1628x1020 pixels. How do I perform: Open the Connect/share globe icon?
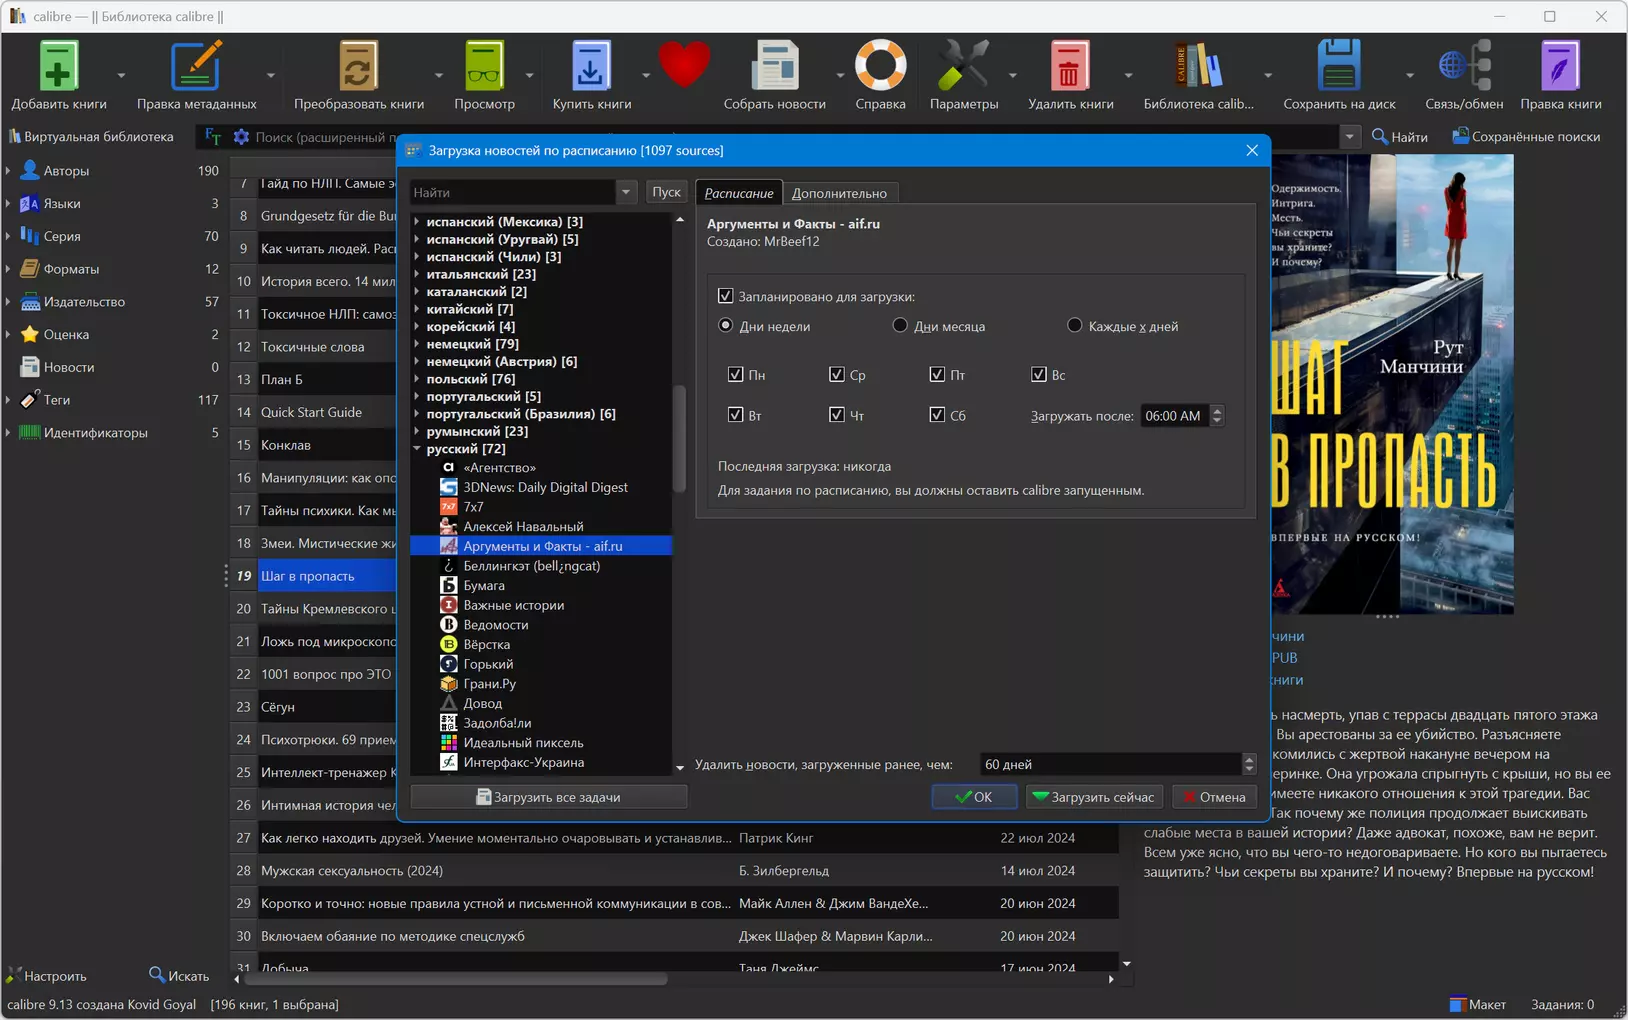pyautogui.click(x=1464, y=67)
